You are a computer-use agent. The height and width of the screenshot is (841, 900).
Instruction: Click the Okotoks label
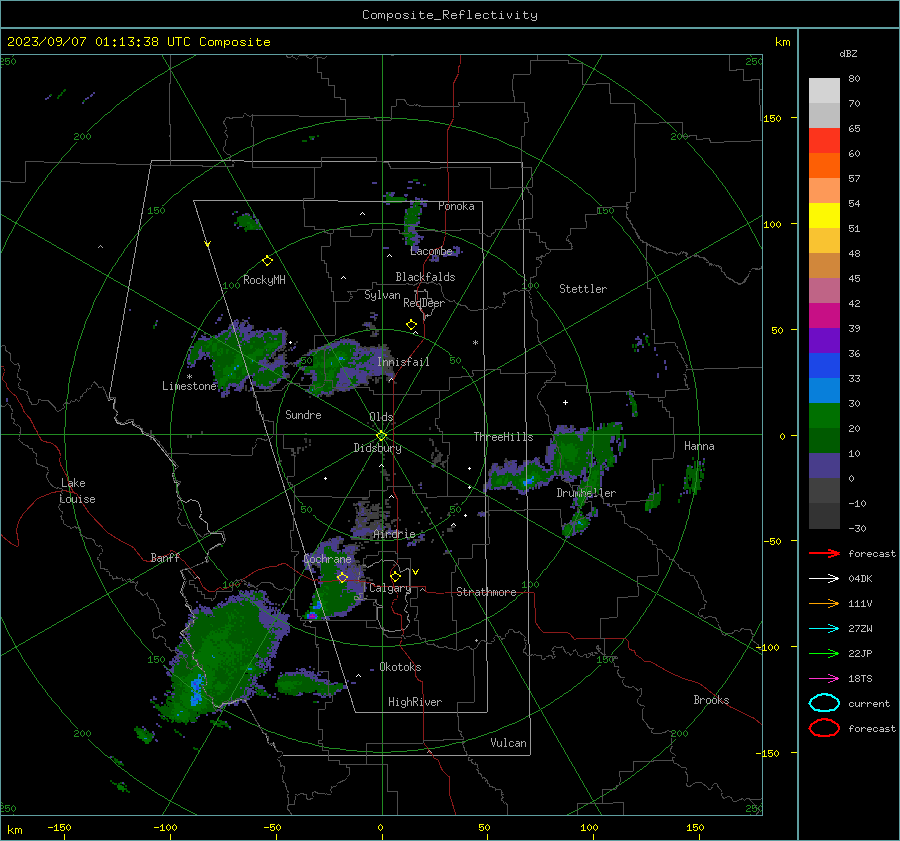point(400,667)
